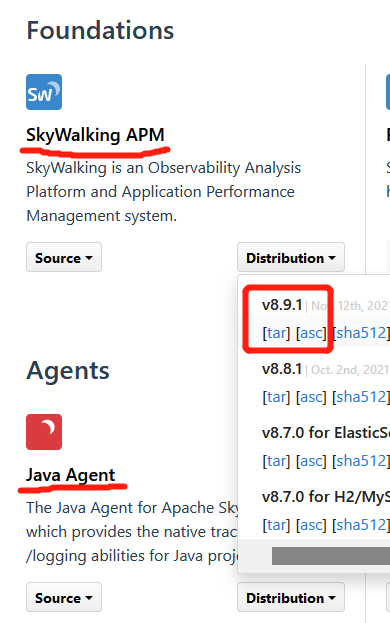Select the v8.9.1 version entry

(282, 305)
